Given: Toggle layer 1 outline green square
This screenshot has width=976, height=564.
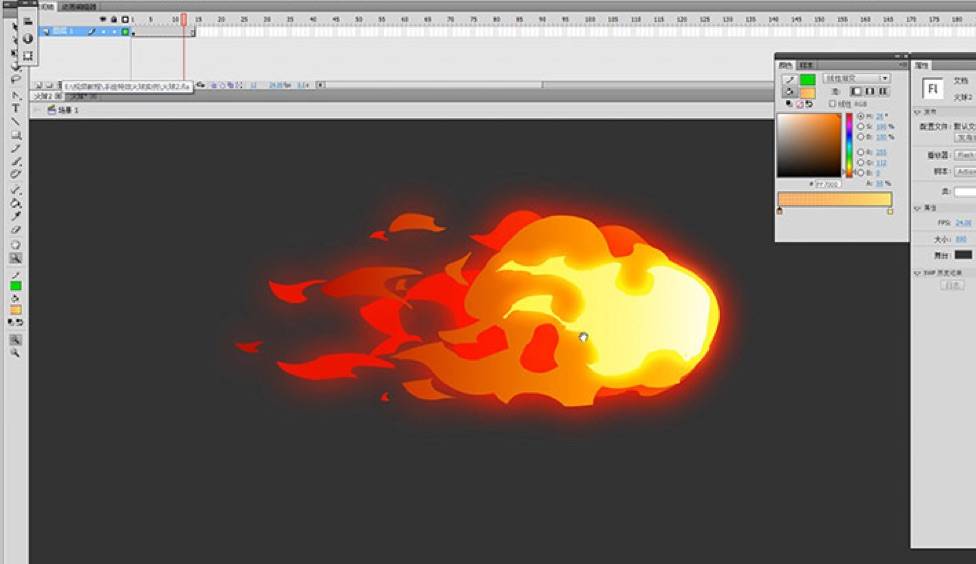Looking at the screenshot, I should (125, 31).
